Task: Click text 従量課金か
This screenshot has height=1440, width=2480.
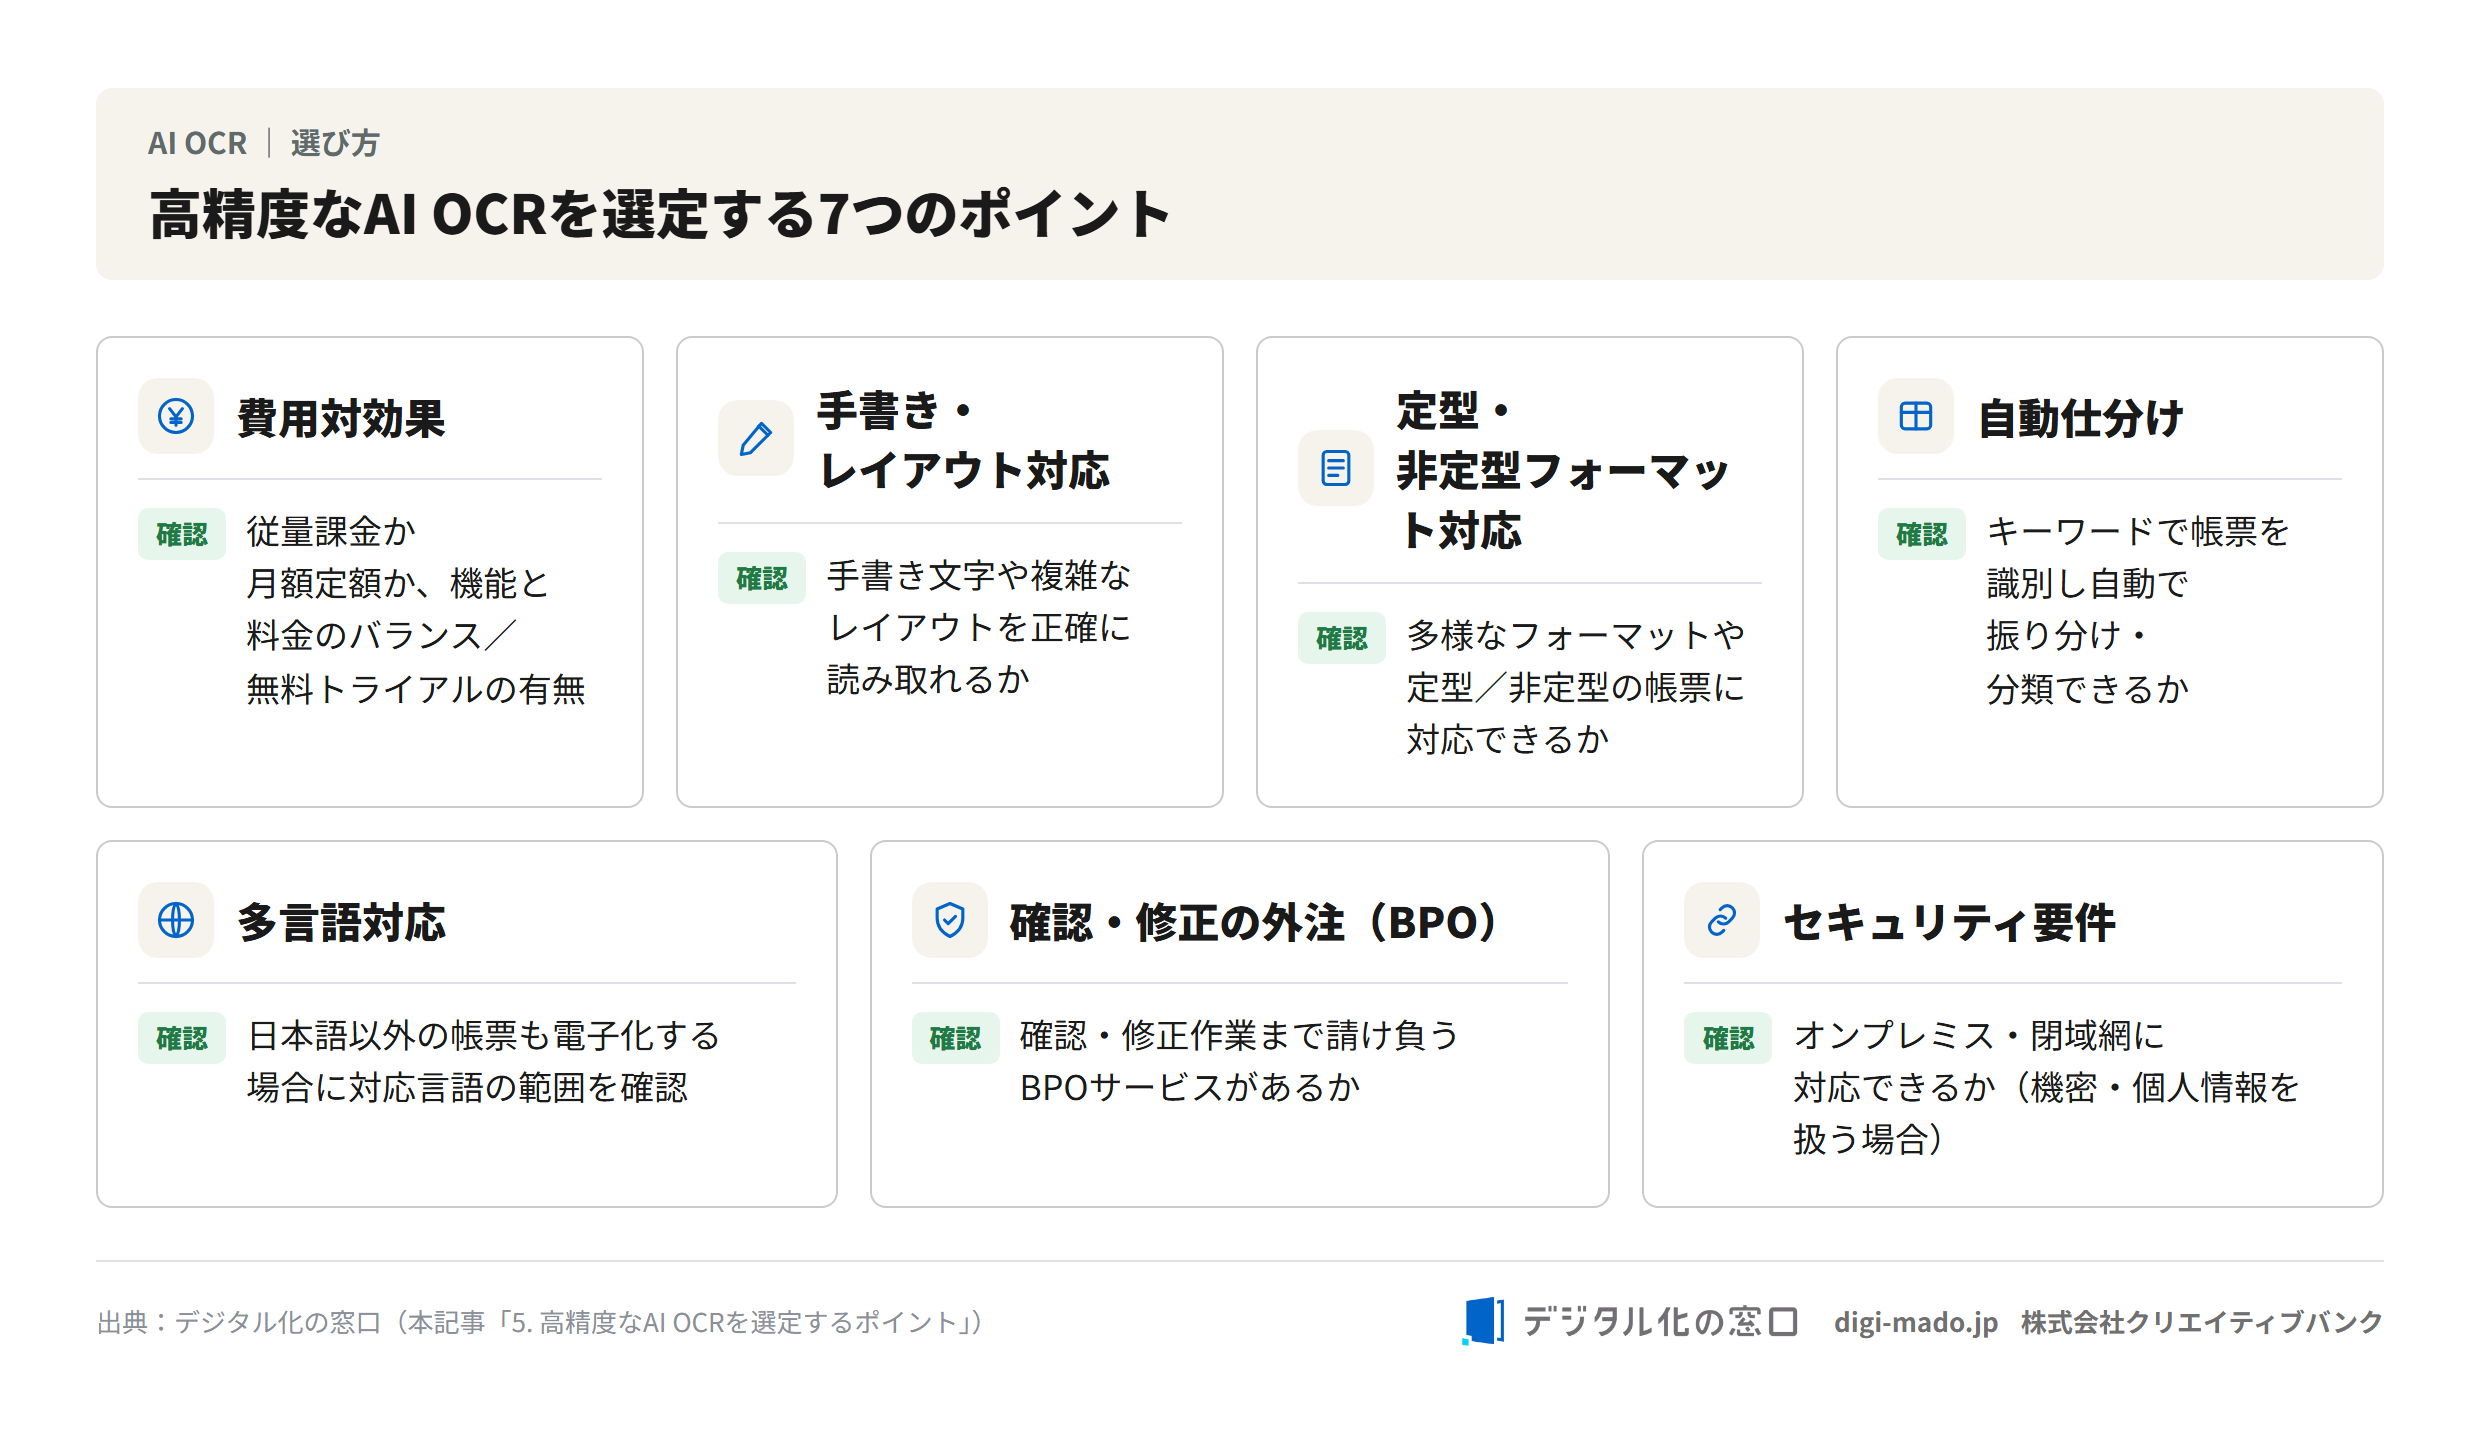Action: click(x=331, y=531)
